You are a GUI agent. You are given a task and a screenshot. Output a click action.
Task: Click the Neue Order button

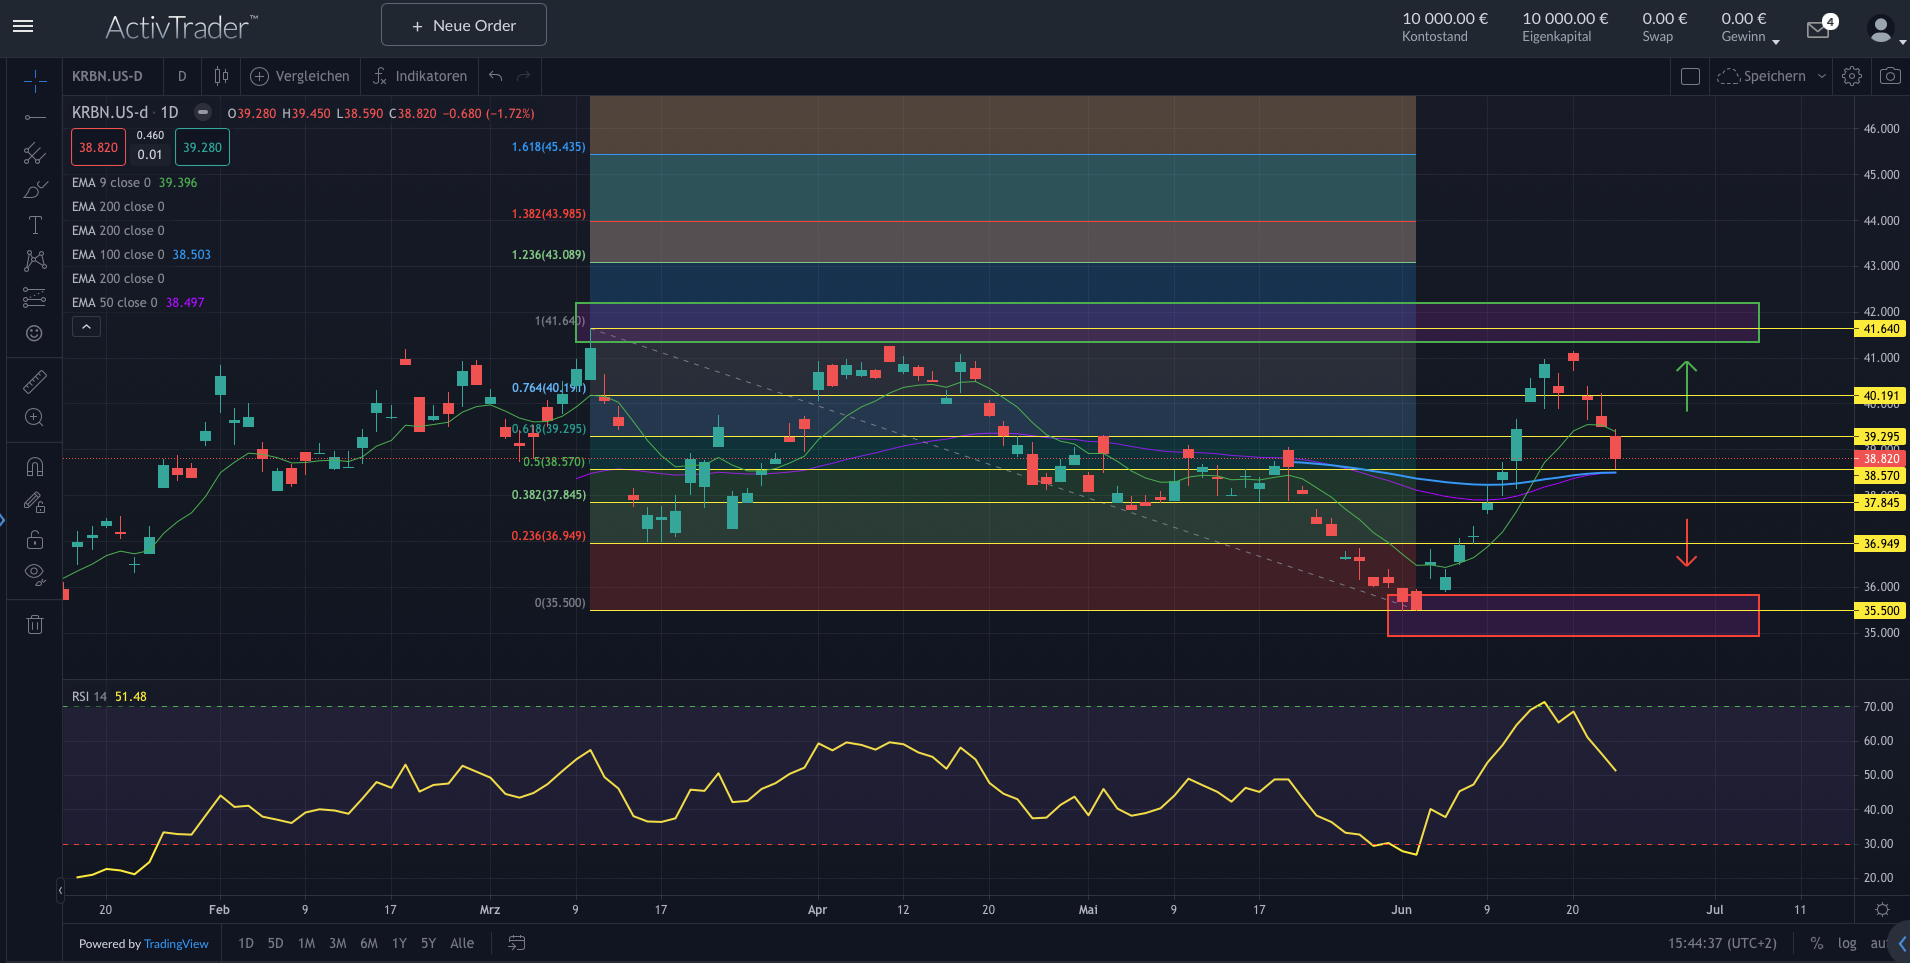[x=464, y=25]
